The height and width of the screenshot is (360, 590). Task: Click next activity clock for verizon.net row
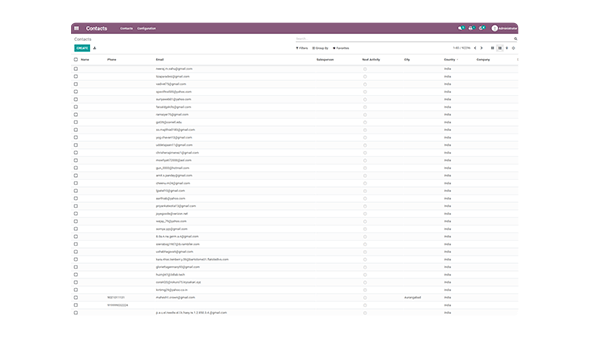[365, 214]
